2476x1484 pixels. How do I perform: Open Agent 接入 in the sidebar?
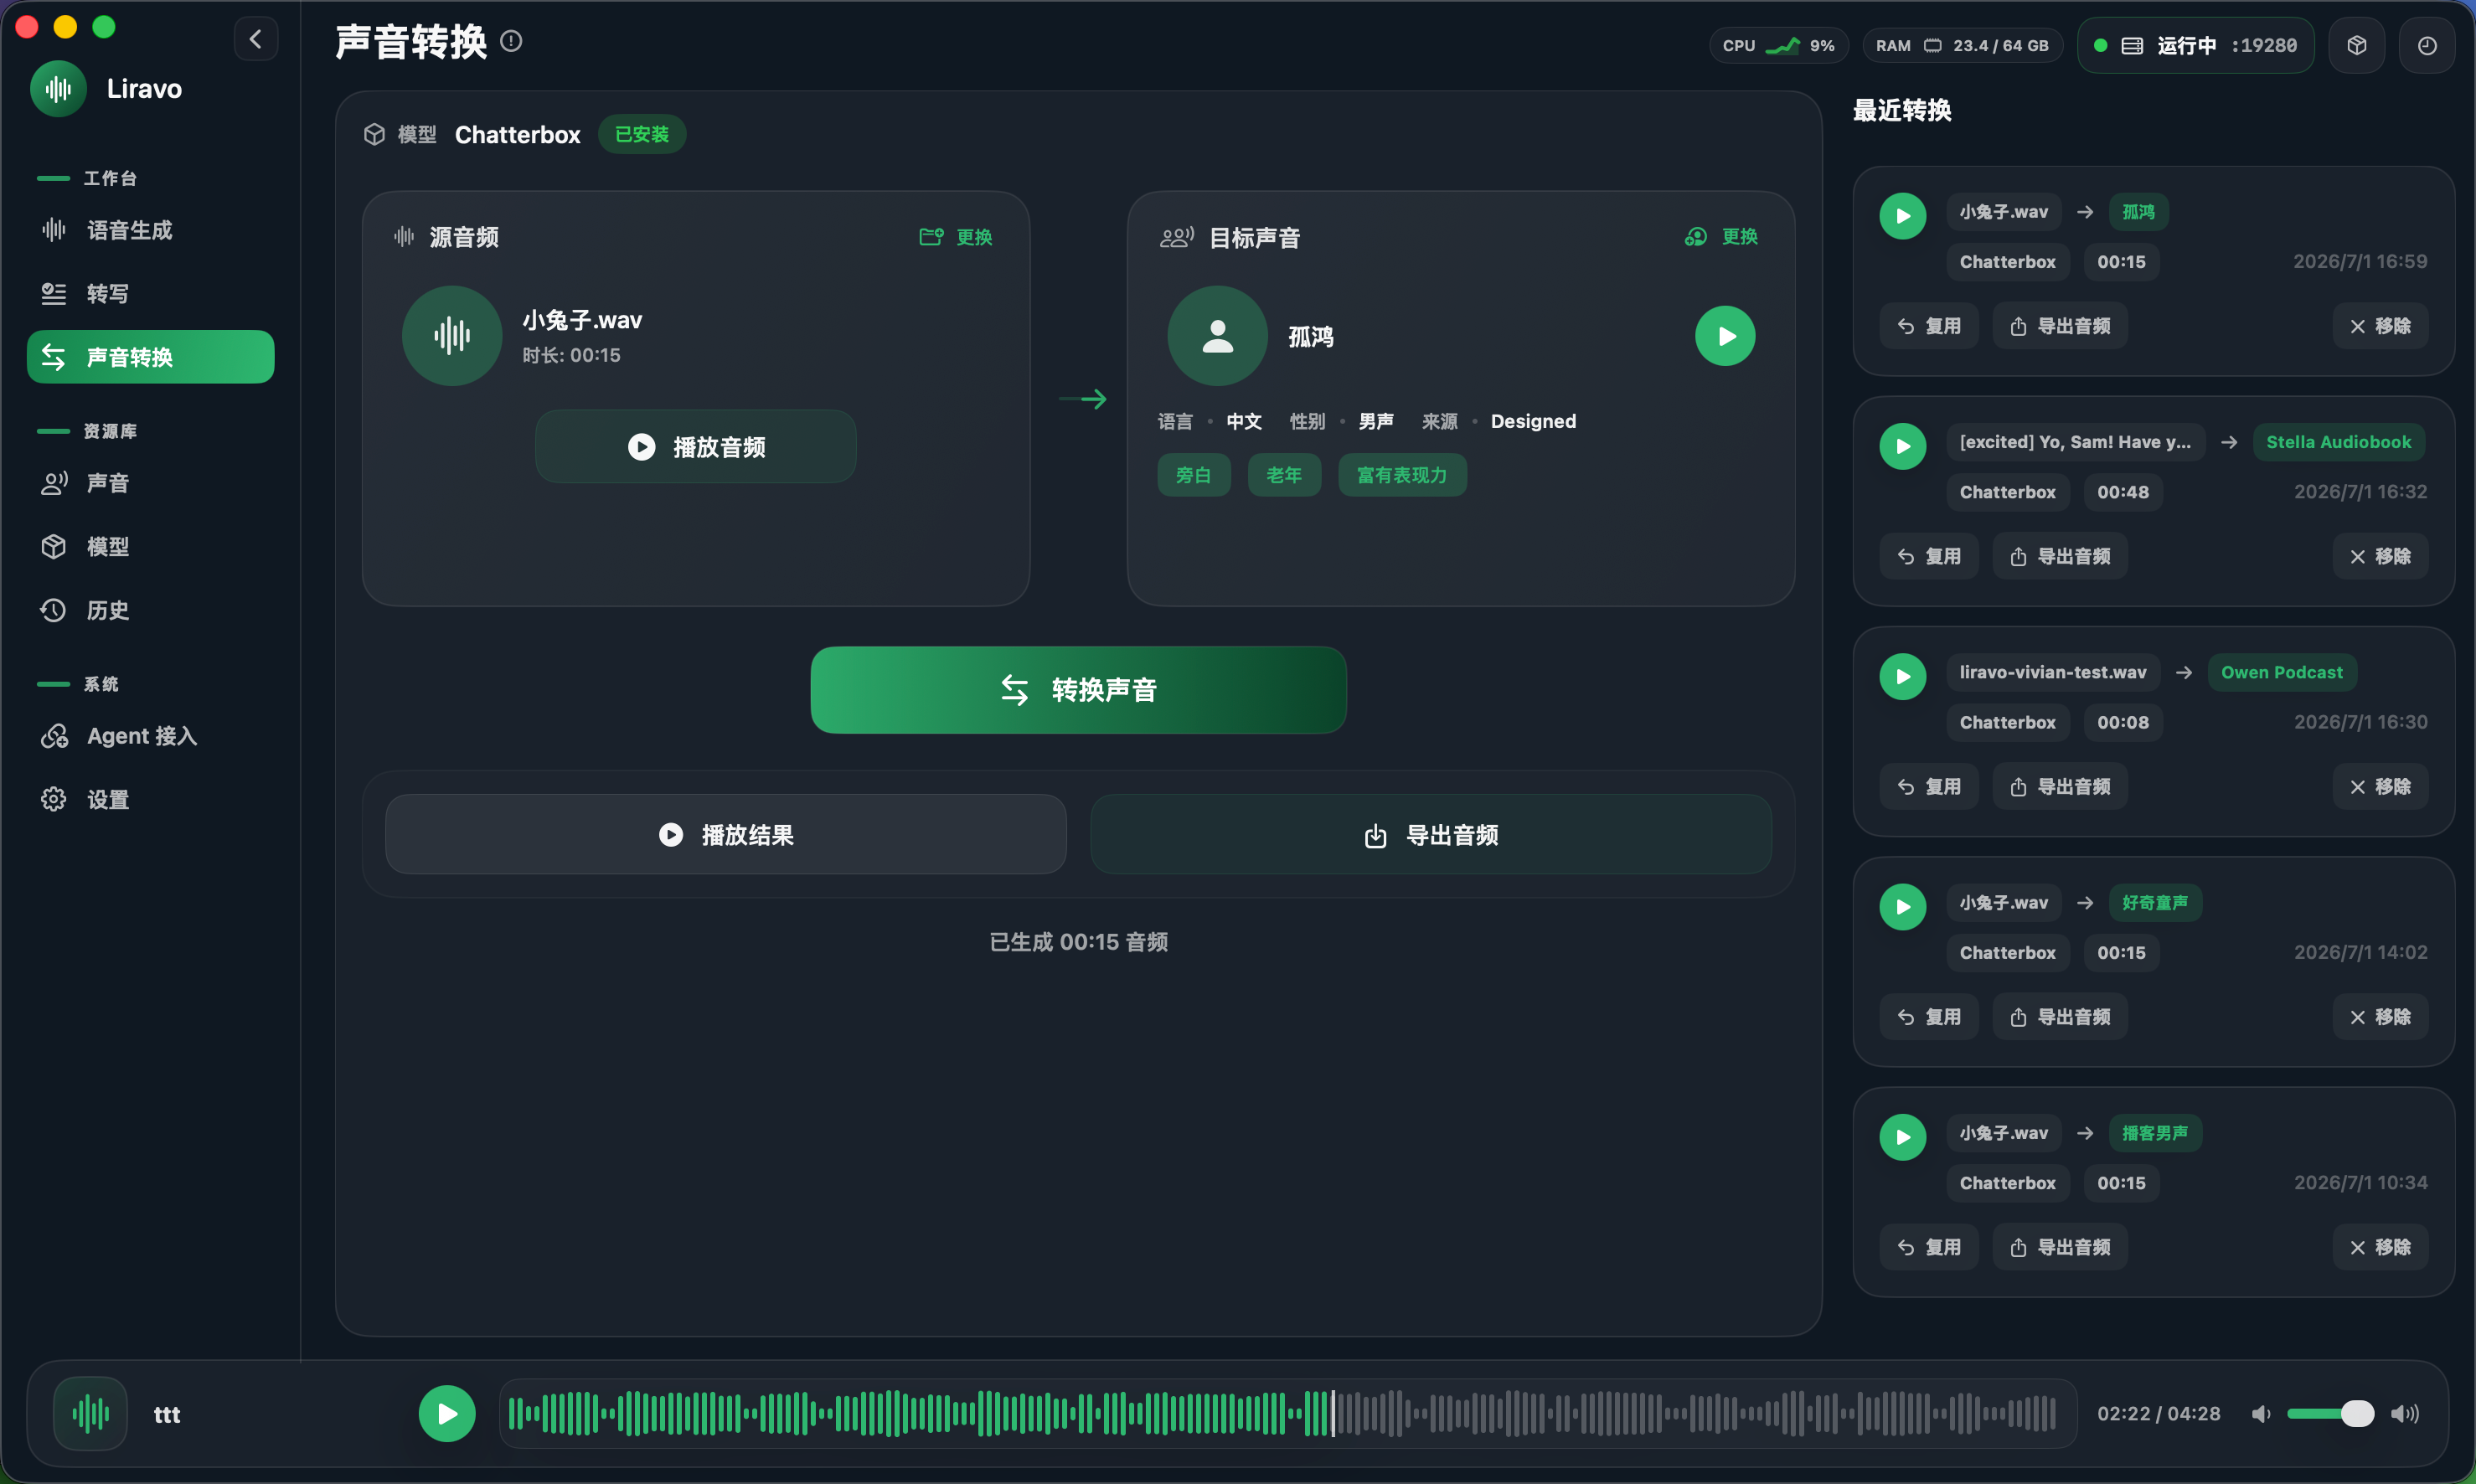(150, 736)
